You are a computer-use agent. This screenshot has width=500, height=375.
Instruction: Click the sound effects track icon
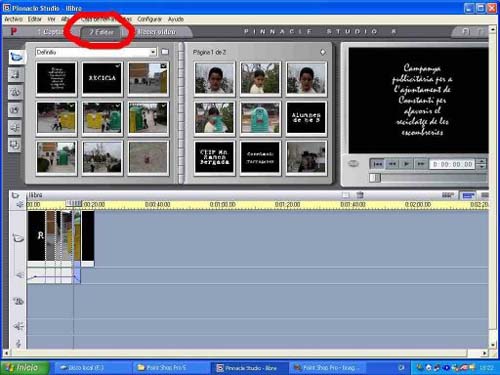click(x=18, y=326)
